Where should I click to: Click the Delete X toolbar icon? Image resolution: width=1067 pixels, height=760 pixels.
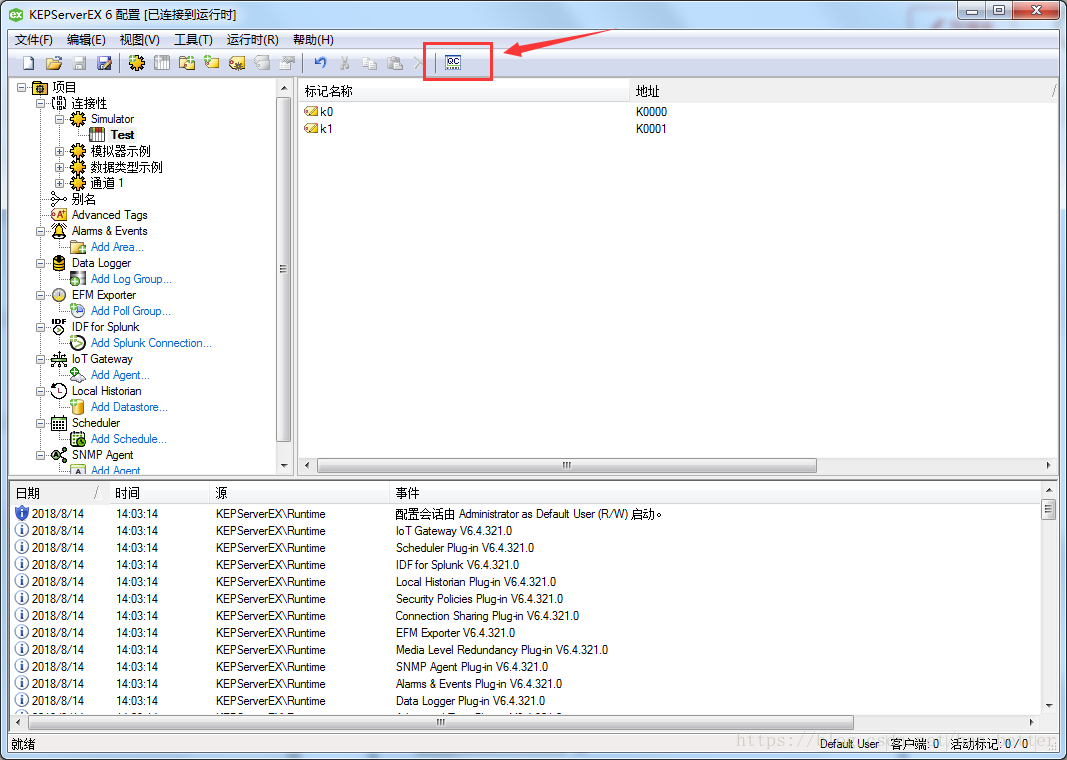point(418,63)
